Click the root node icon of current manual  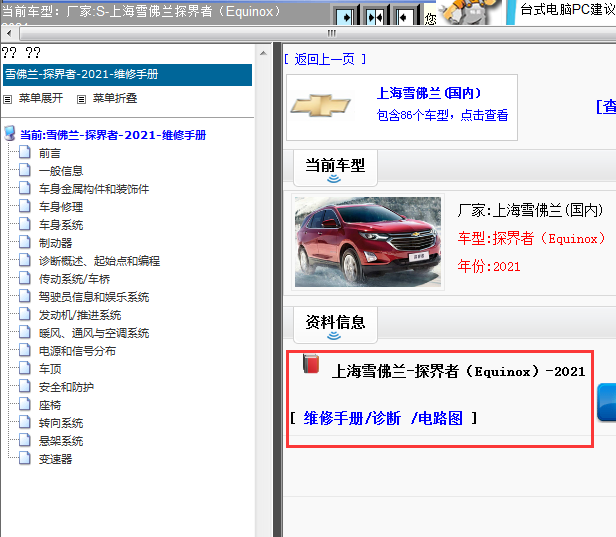[x=10, y=134]
